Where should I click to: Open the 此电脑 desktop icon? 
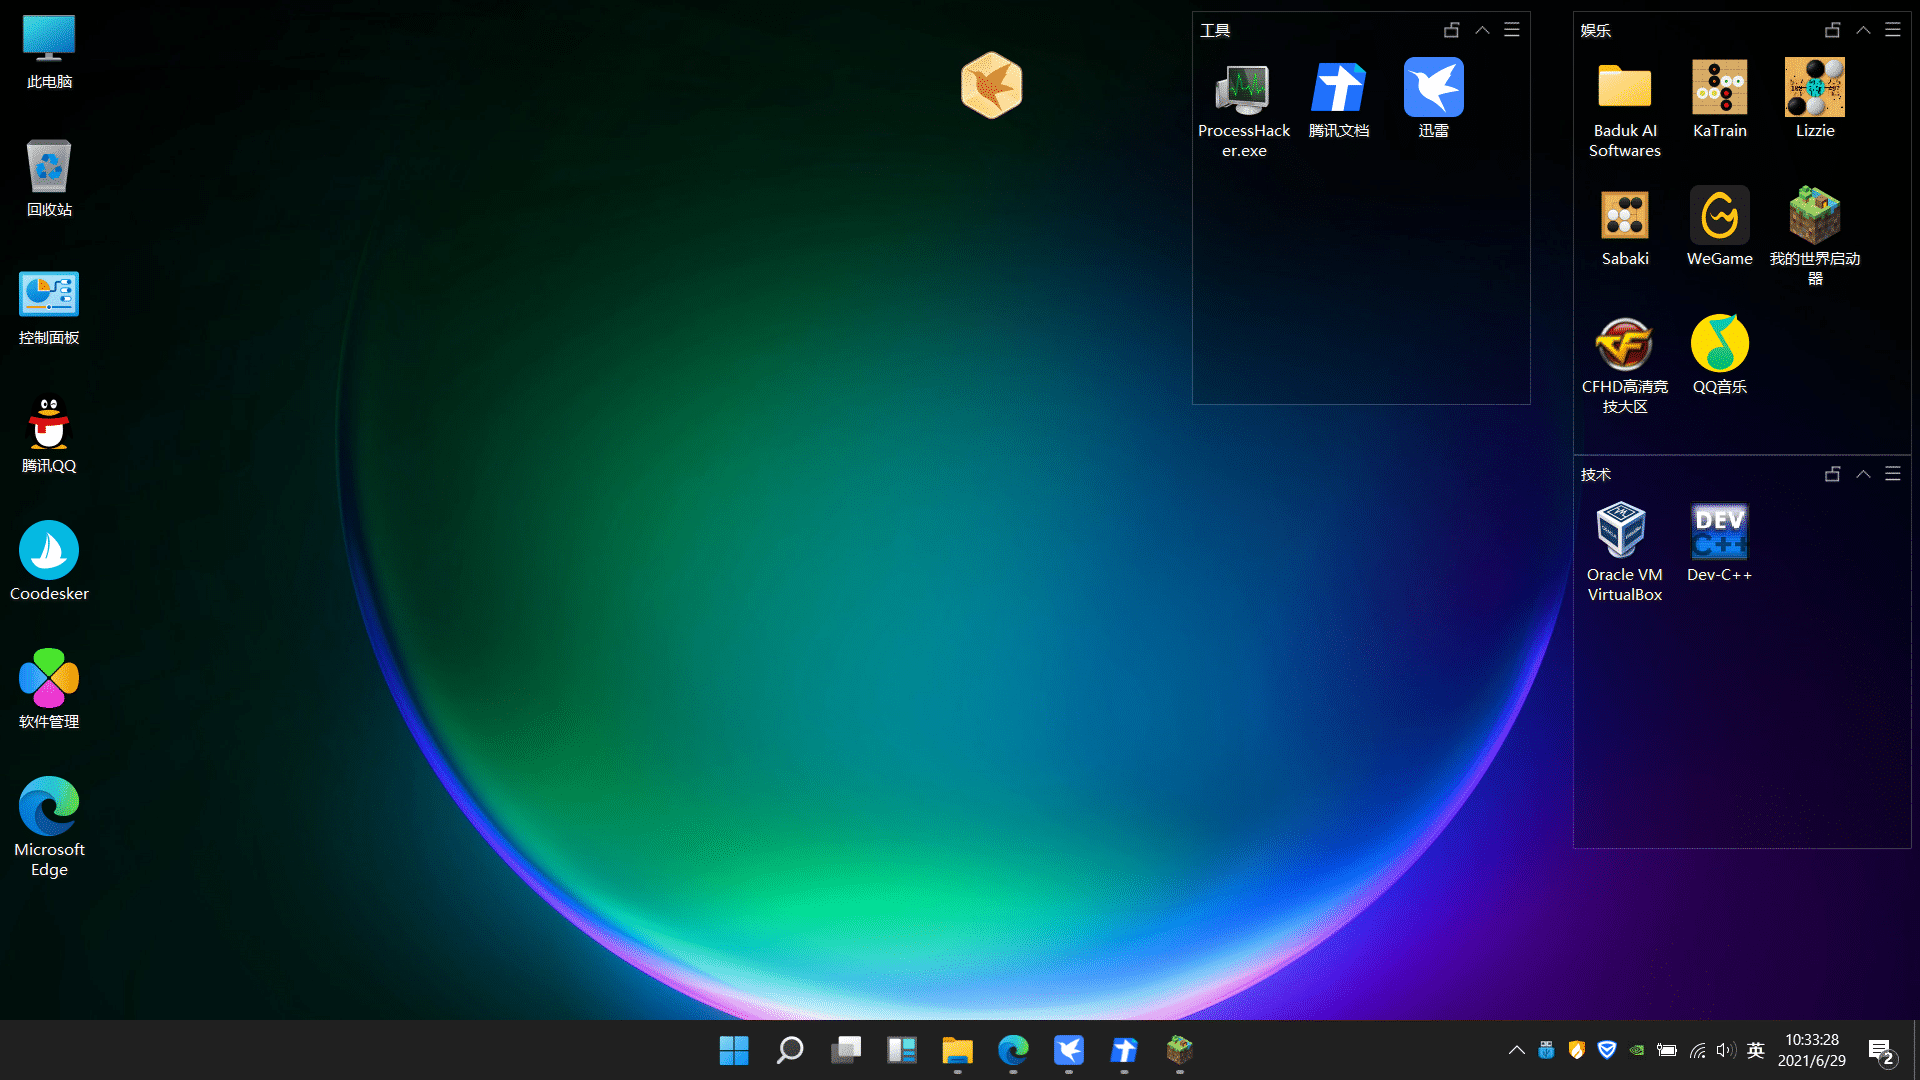coord(49,52)
